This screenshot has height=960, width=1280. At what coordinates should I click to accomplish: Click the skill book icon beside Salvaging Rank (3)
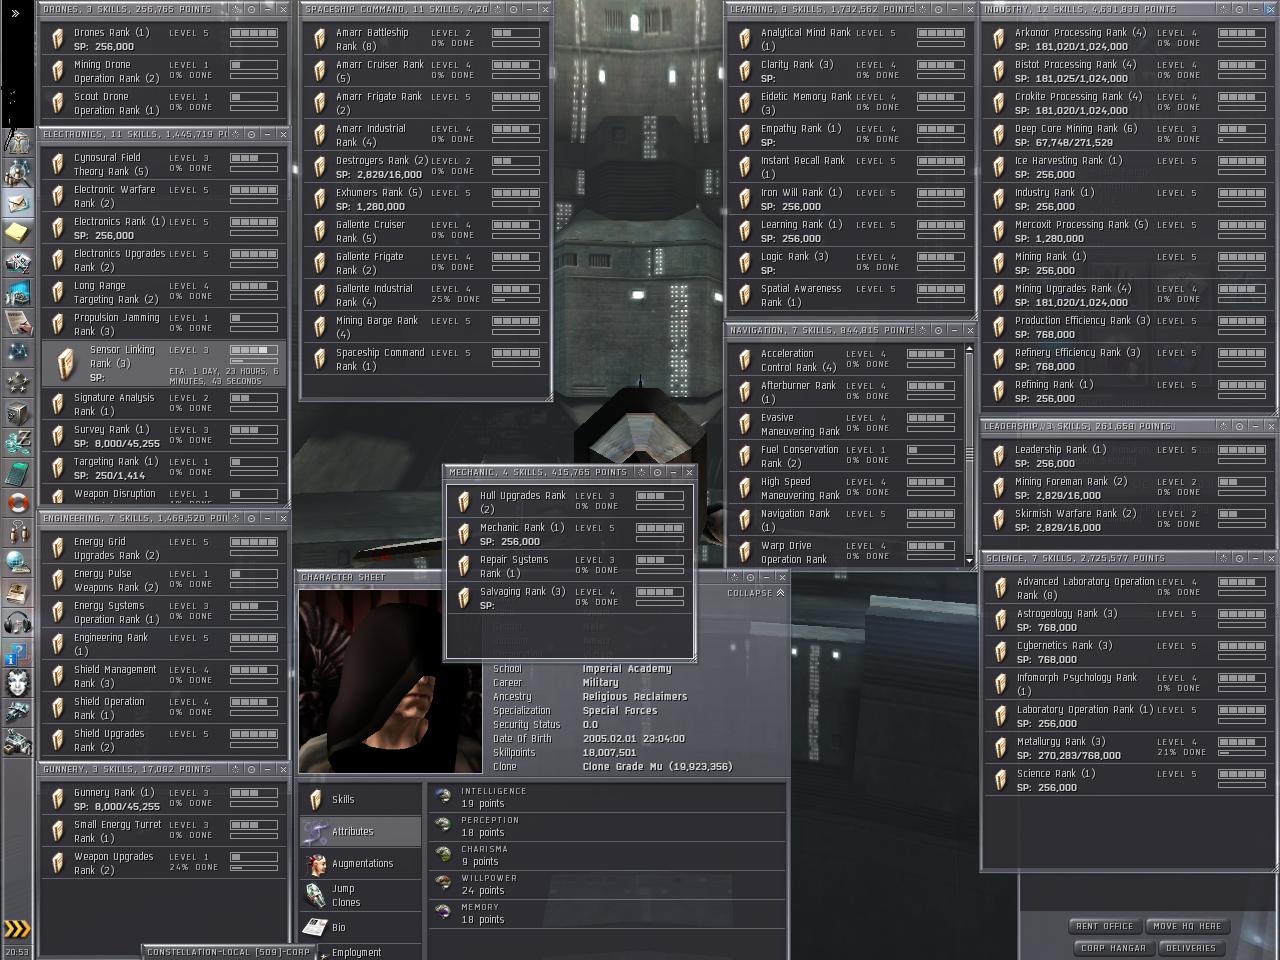[x=464, y=598]
